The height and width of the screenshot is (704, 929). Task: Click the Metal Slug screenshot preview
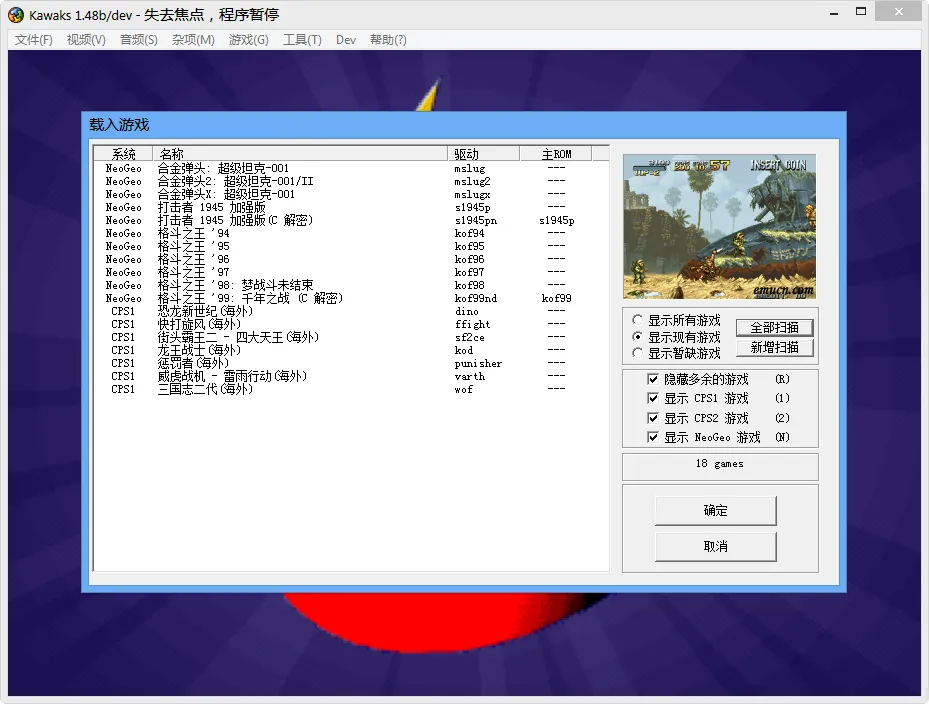[718, 227]
